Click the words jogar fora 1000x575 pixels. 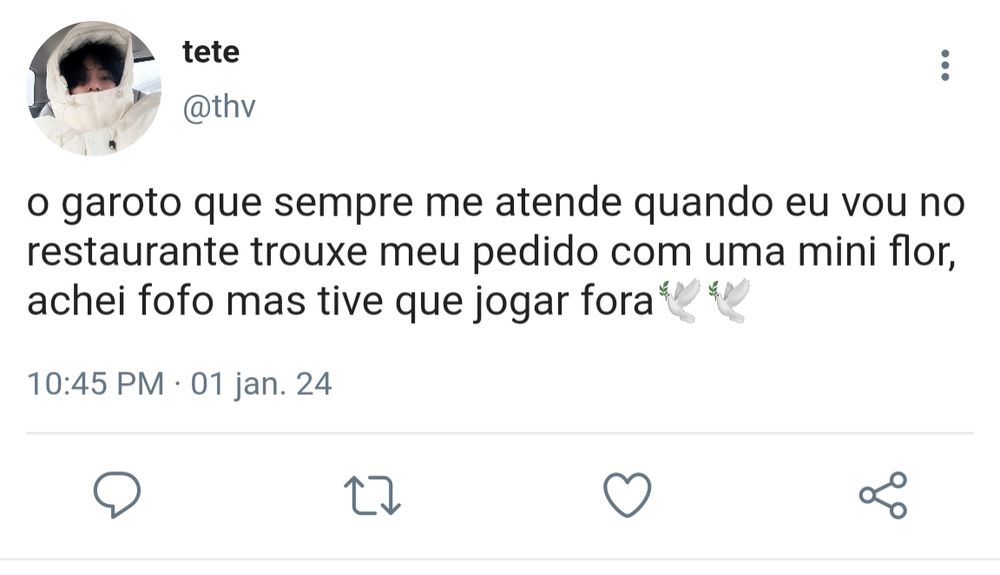click(x=564, y=301)
